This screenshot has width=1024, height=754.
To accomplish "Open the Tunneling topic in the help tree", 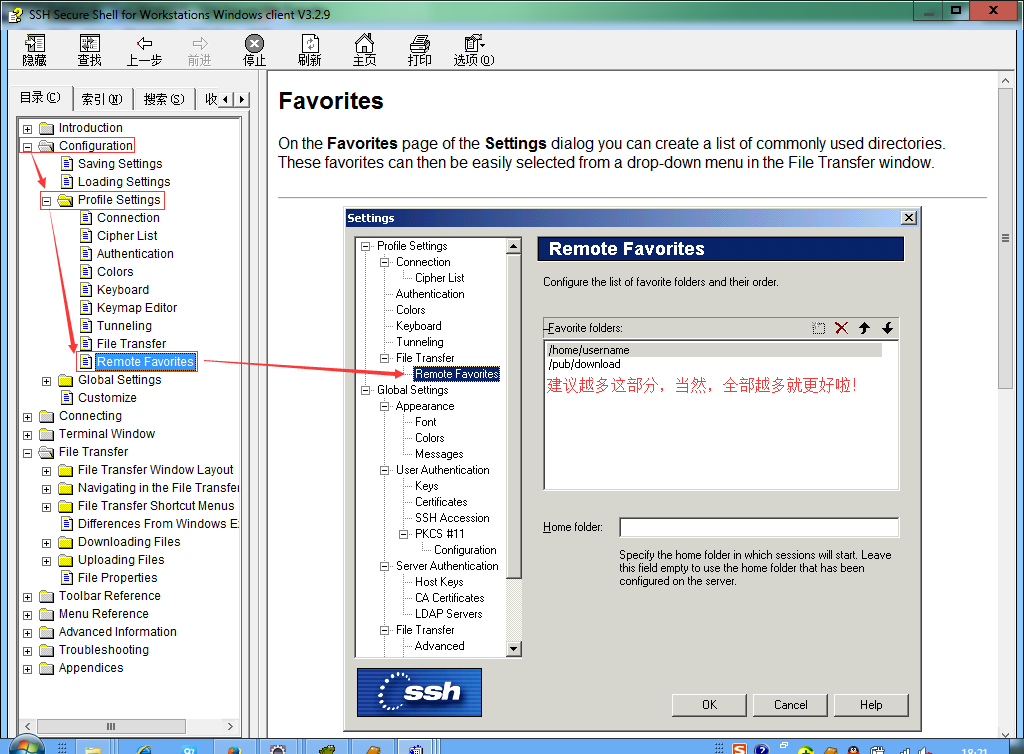I will pos(124,326).
